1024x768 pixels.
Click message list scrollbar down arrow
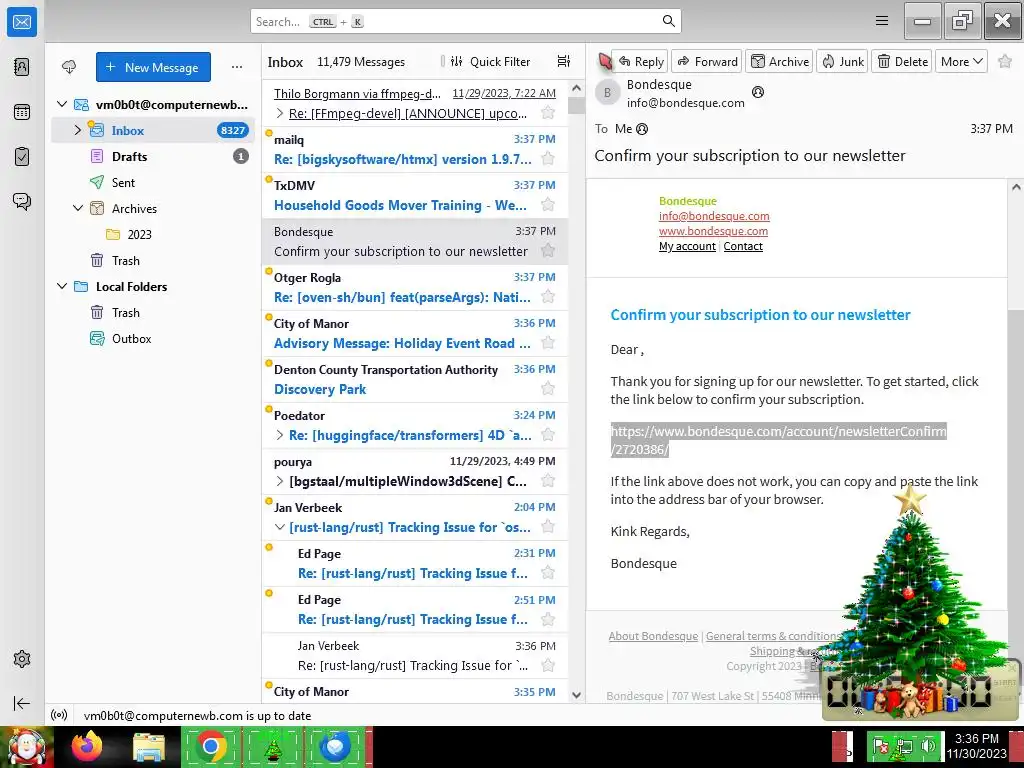(x=576, y=695)
